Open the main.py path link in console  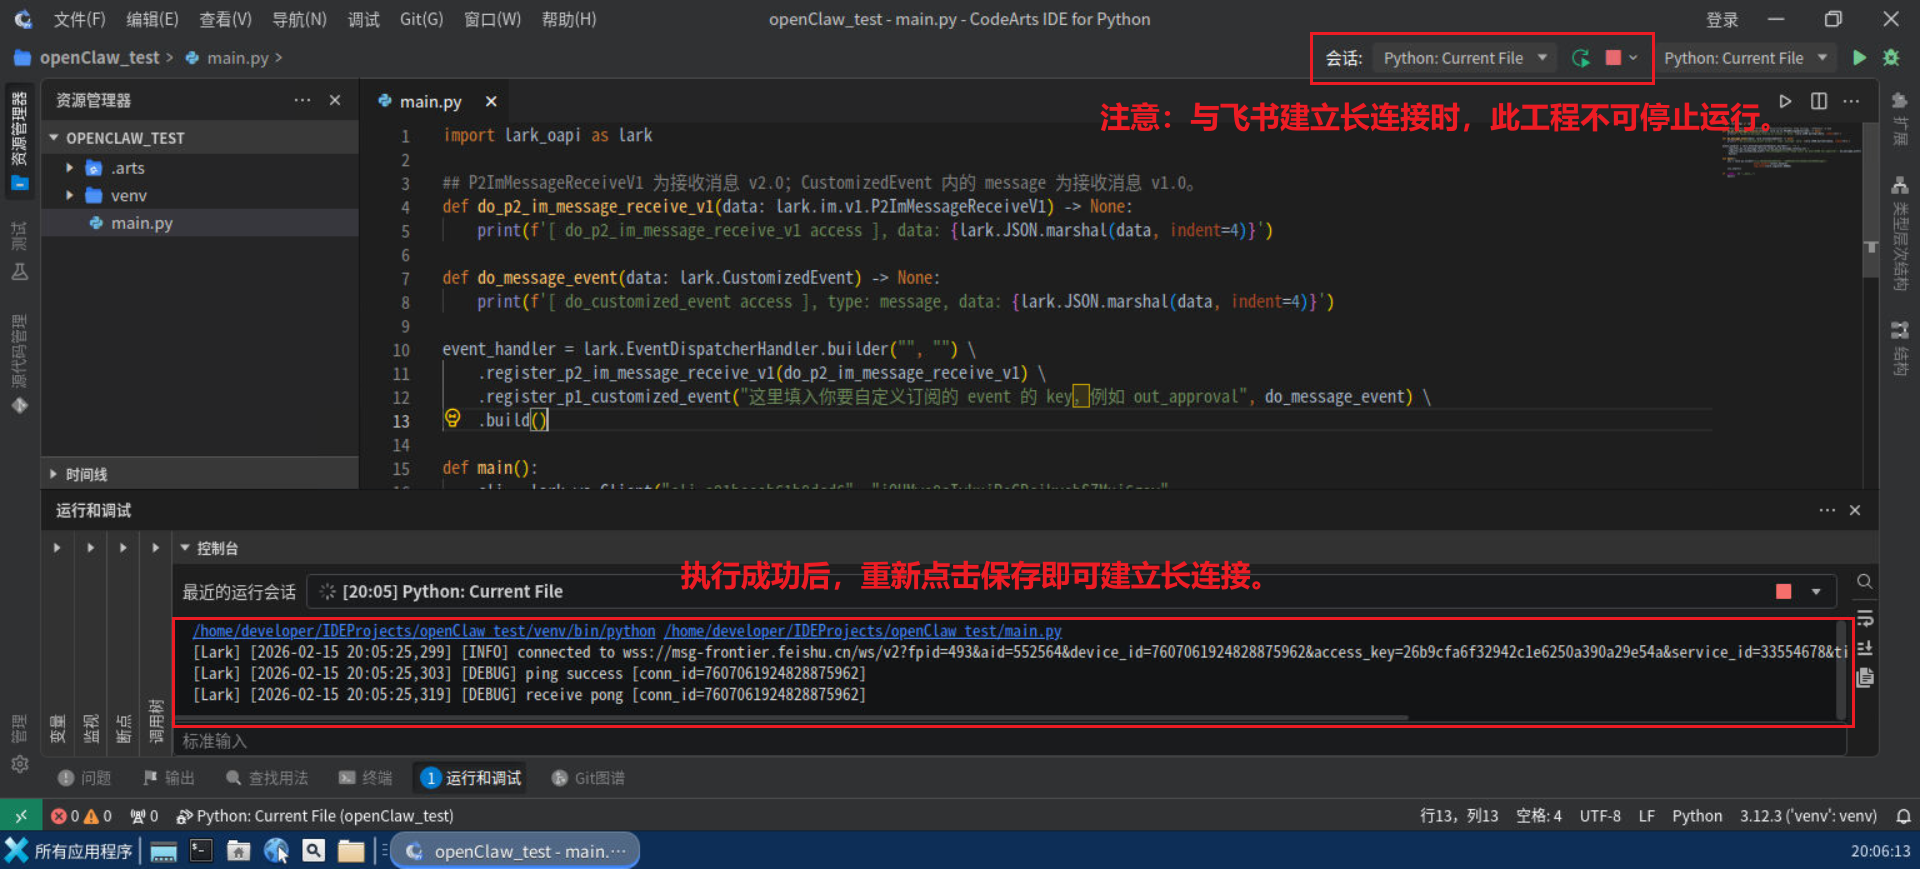pos(863,631)
